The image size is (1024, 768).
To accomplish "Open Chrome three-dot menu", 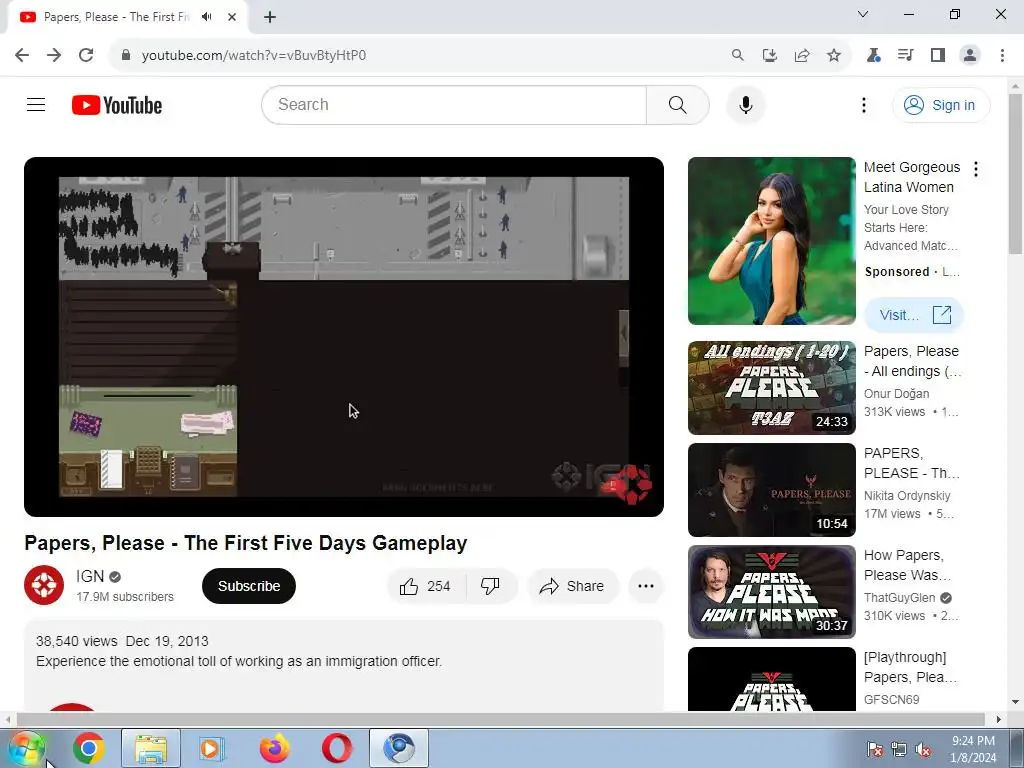I will coord(1002,55).
